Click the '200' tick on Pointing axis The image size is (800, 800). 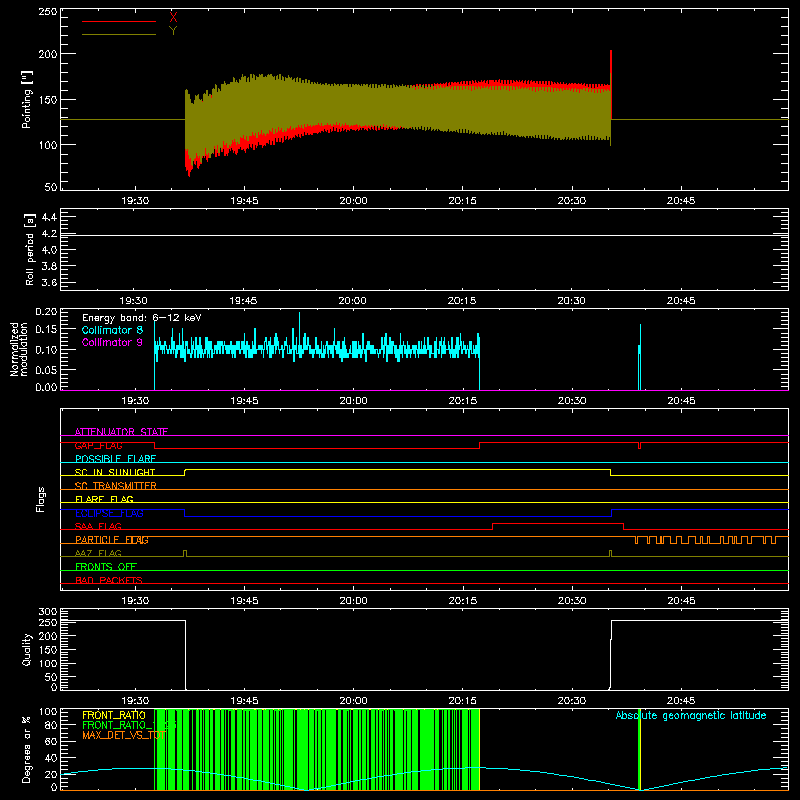pos(48,54)
